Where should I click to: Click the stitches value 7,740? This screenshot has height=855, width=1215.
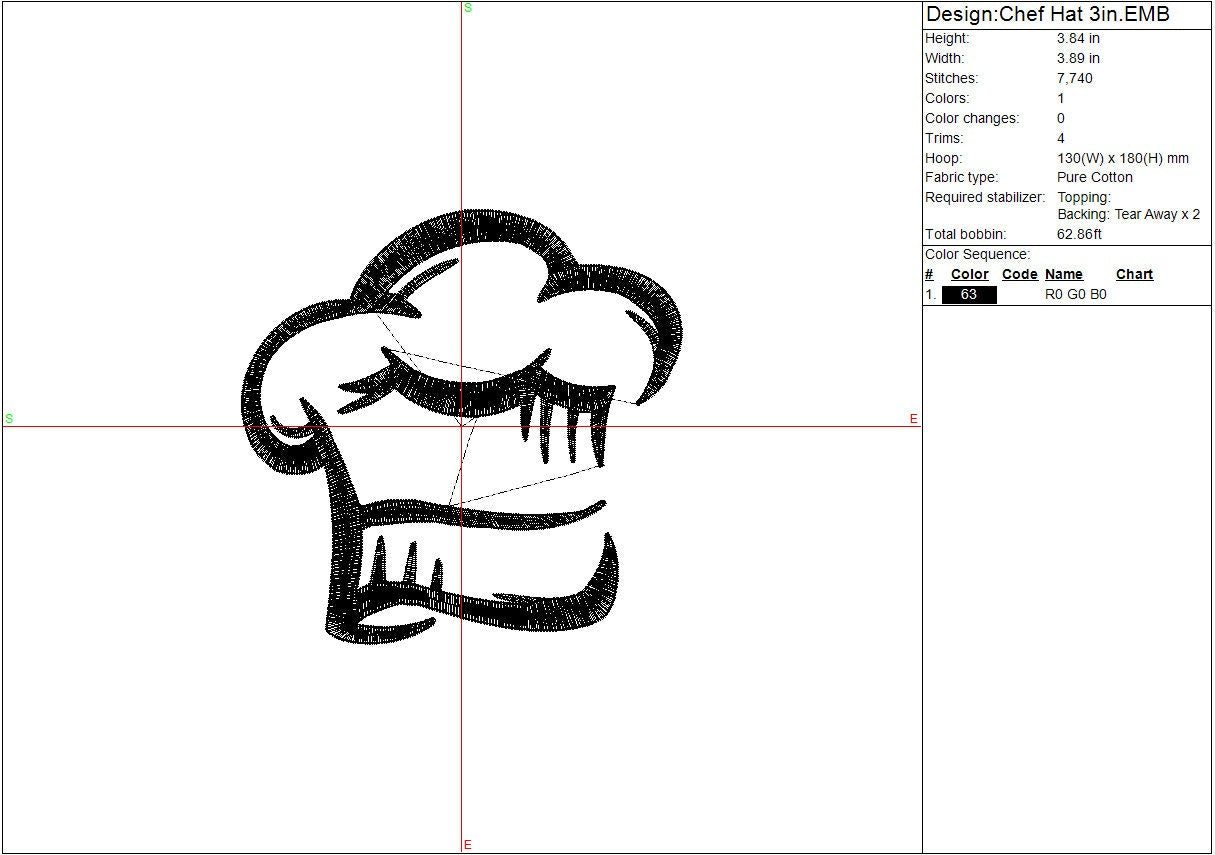point(1074,78)
